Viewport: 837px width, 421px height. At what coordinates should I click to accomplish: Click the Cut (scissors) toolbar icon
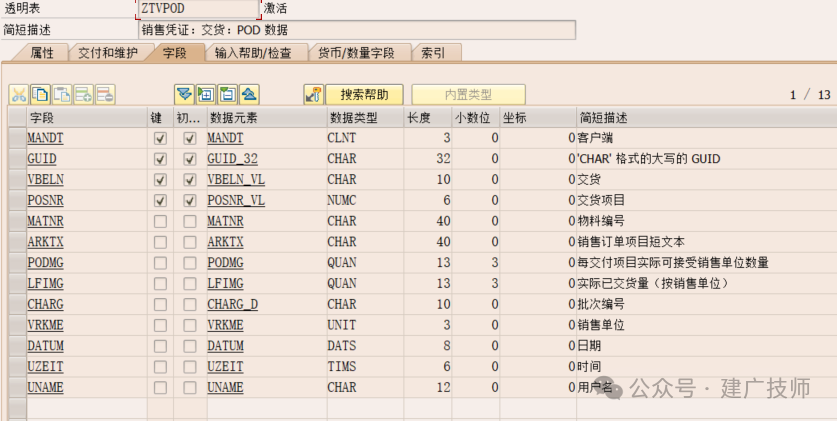(x=19, y=95)
